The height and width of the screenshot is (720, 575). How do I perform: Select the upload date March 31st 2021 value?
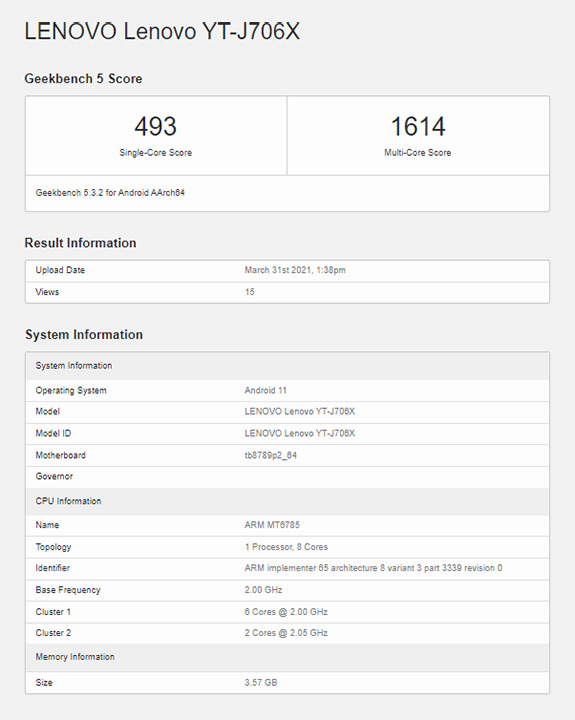(x=295, y=270)
